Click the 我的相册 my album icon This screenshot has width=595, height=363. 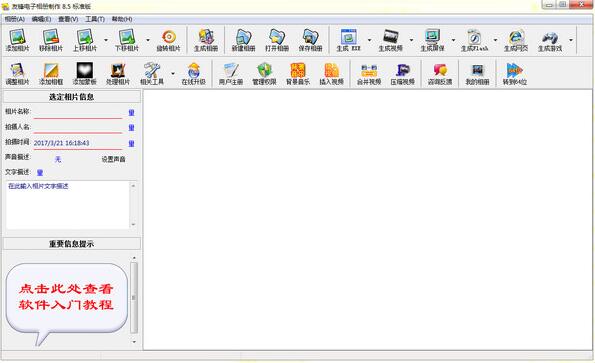(x=477, y=71)
